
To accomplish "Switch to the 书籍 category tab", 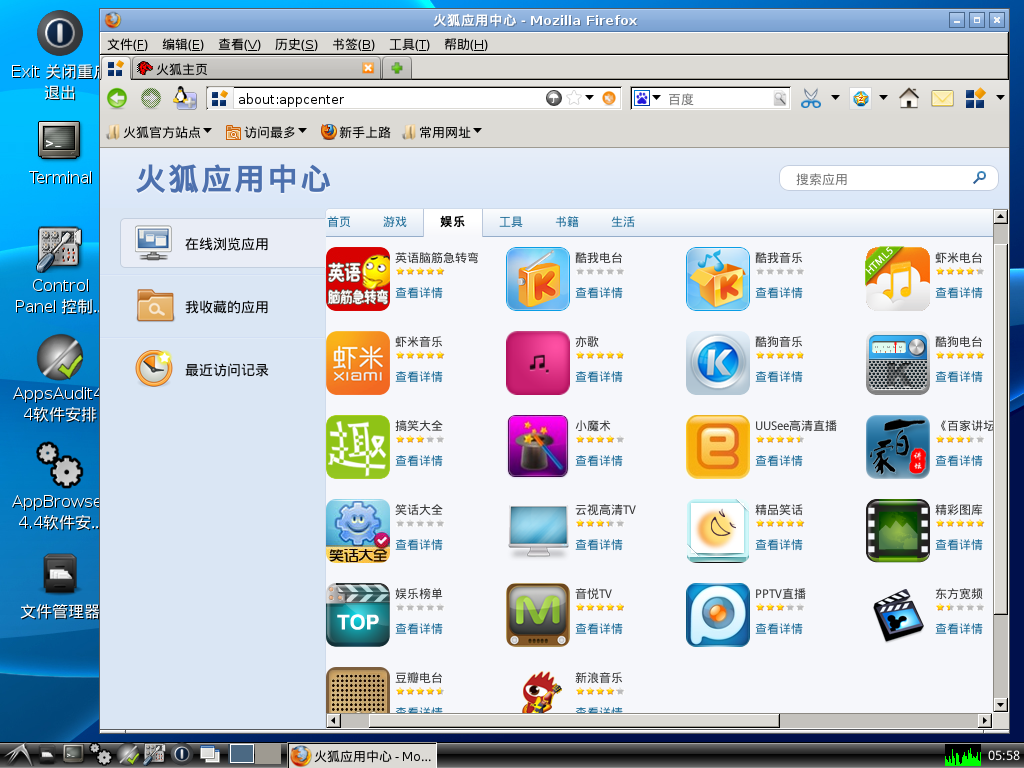I will (x=567, y=222).
